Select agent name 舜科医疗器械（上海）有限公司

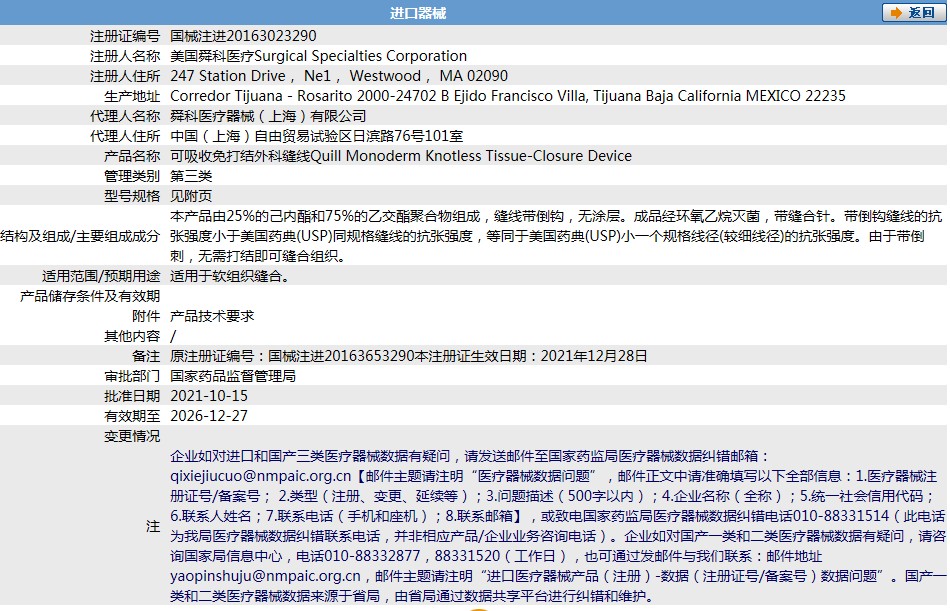click(268, 116)
